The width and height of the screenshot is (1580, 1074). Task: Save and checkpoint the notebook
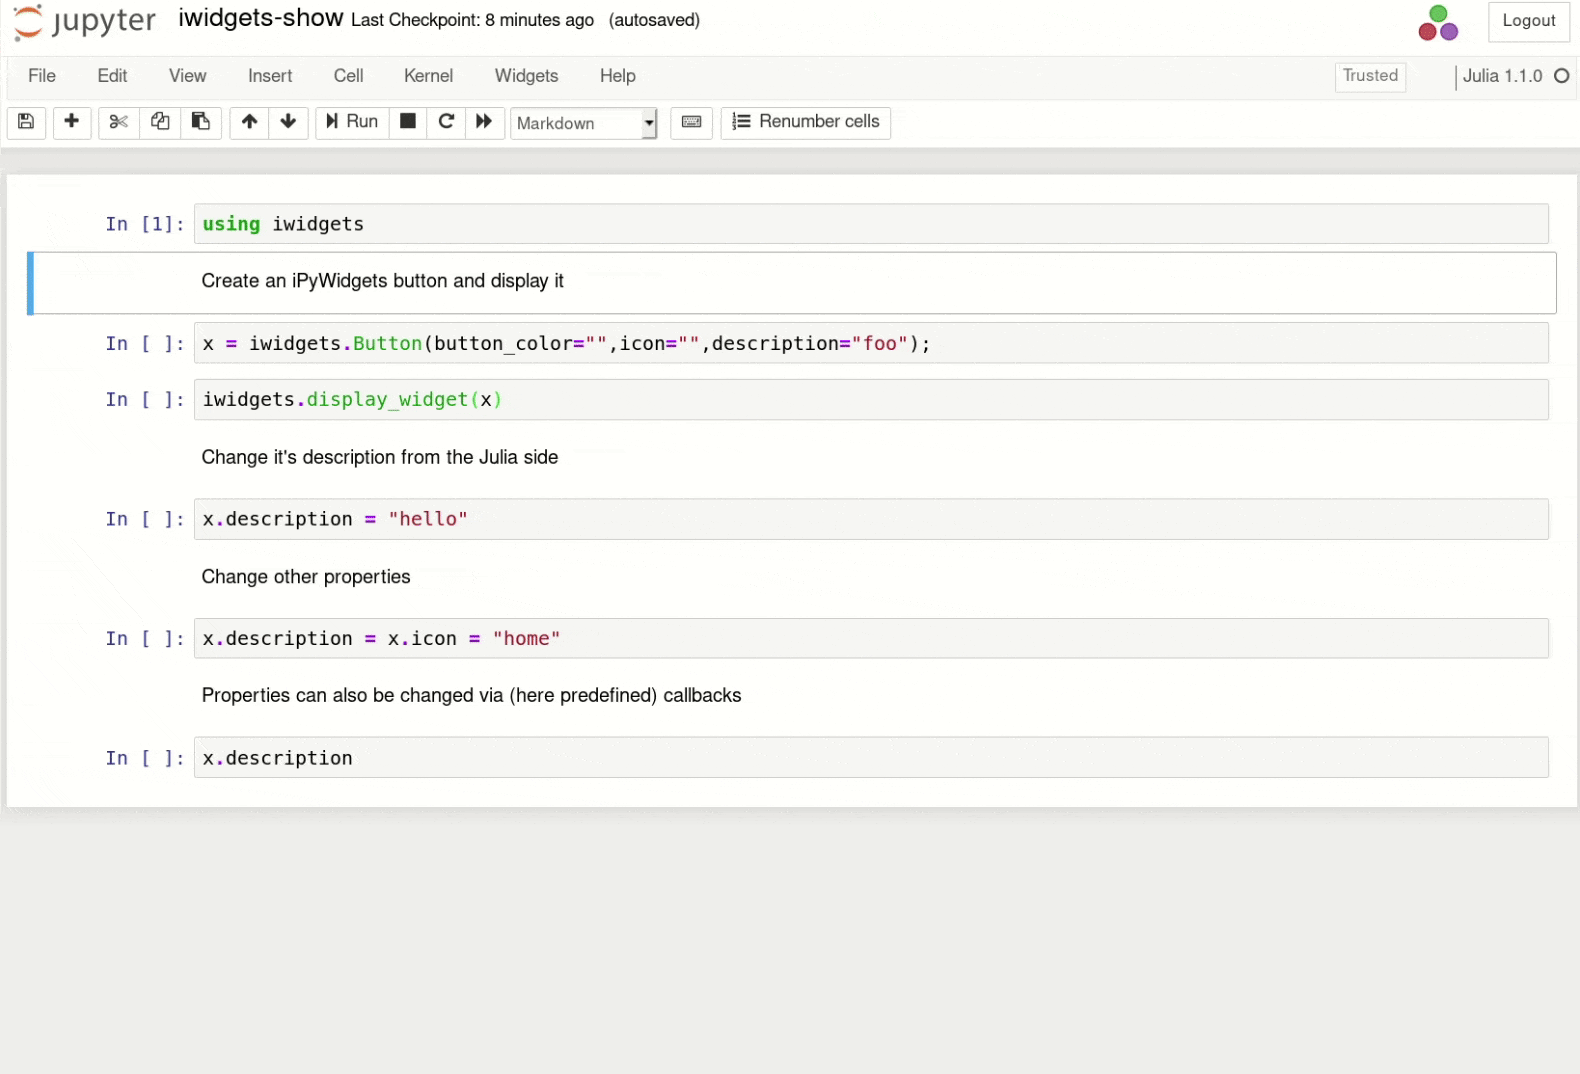[x=26, y=122]
